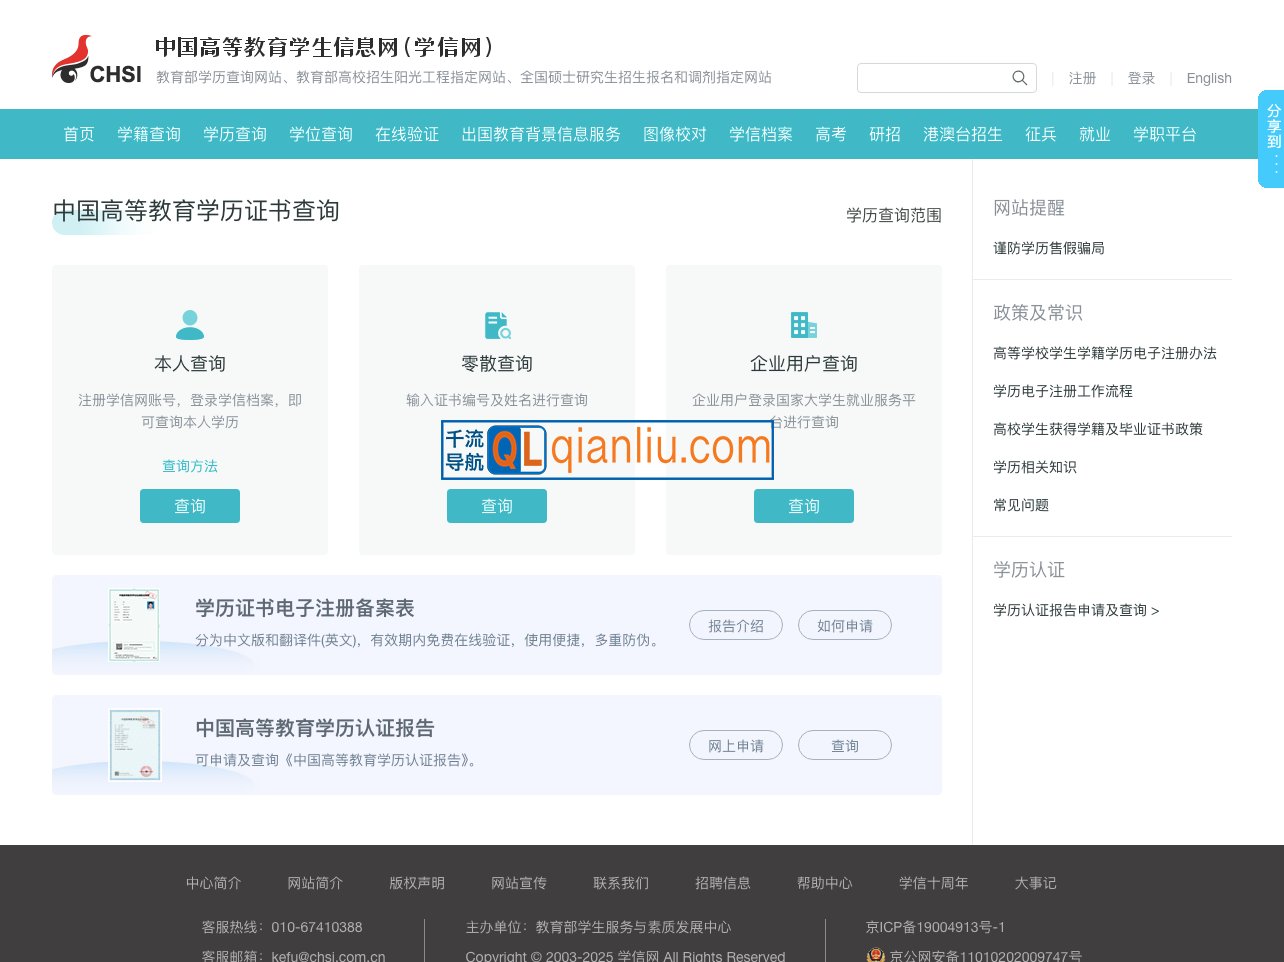Switch to the 学籍查询 navigation tab

tap(148, 134)
